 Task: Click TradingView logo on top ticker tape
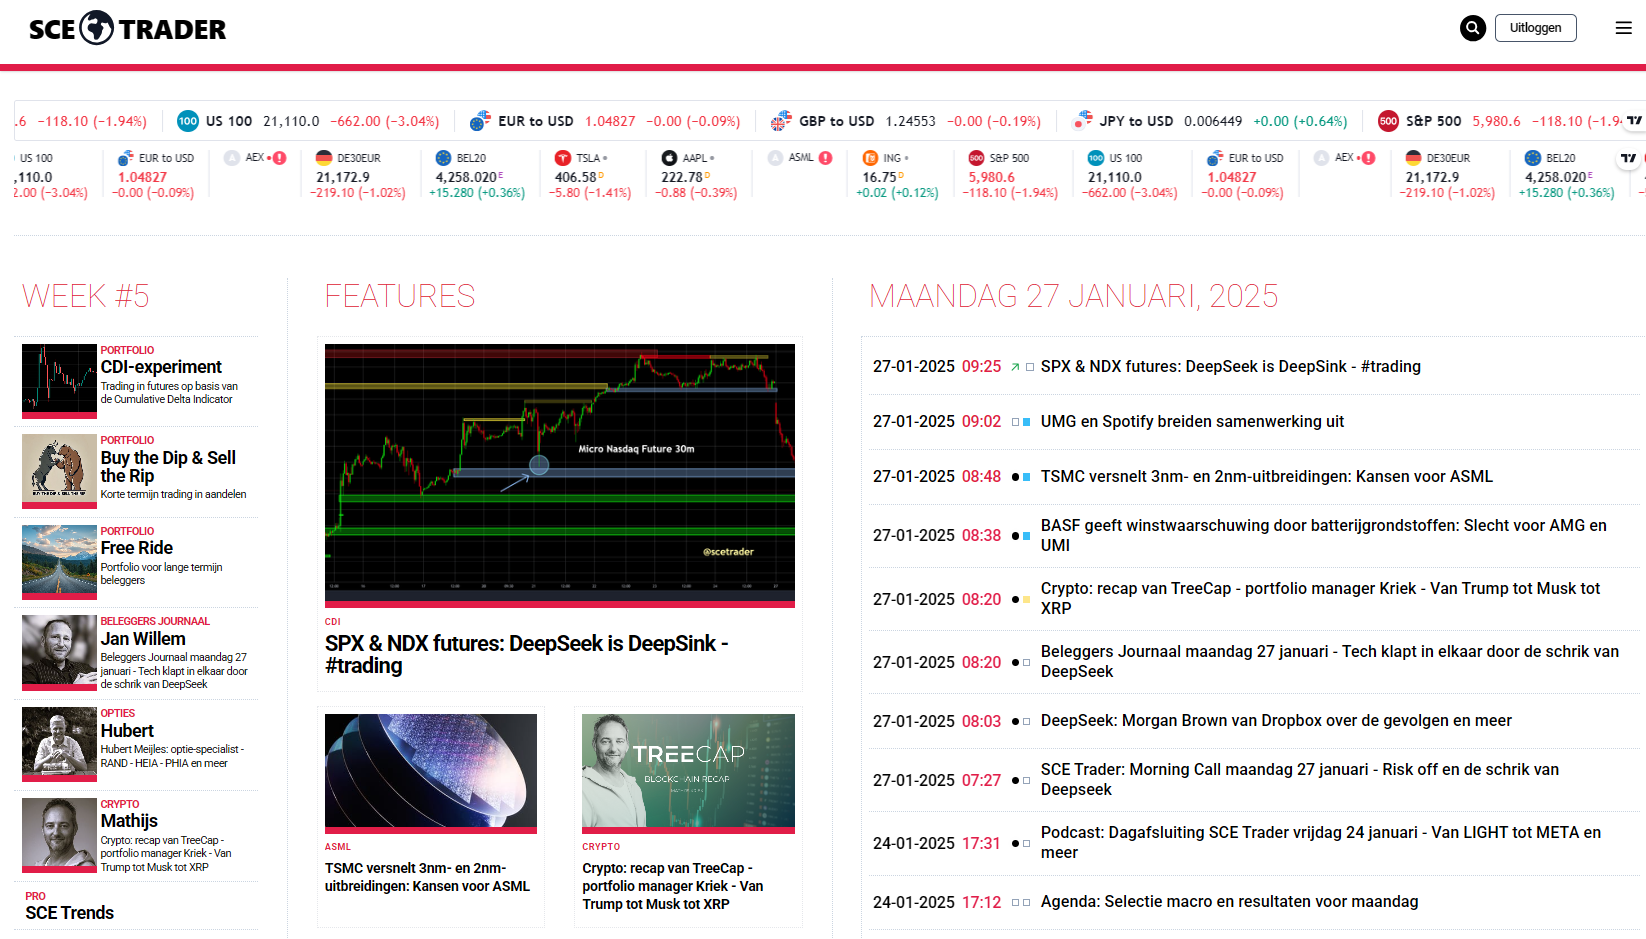click(x=1634, y=120)
